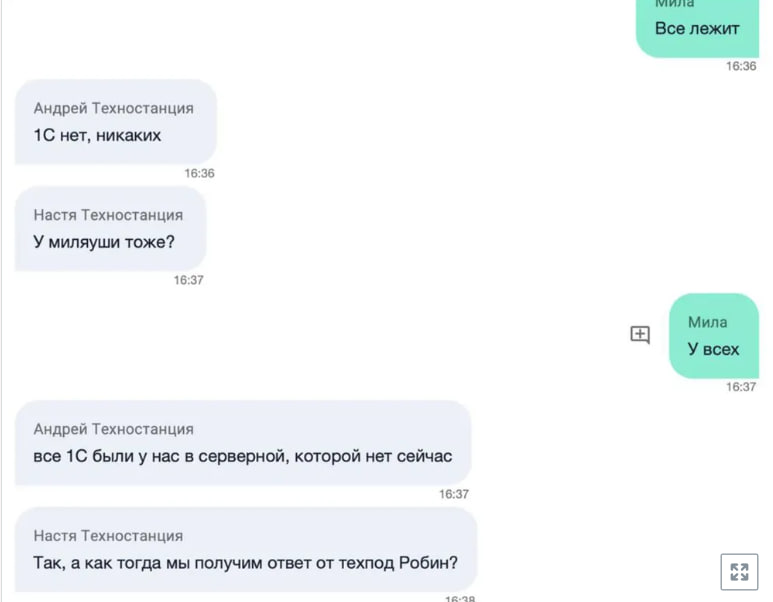Click the add-comment icon beside "У всех"
This screenshot has width=773, height=602.
(x=640, y=335)
